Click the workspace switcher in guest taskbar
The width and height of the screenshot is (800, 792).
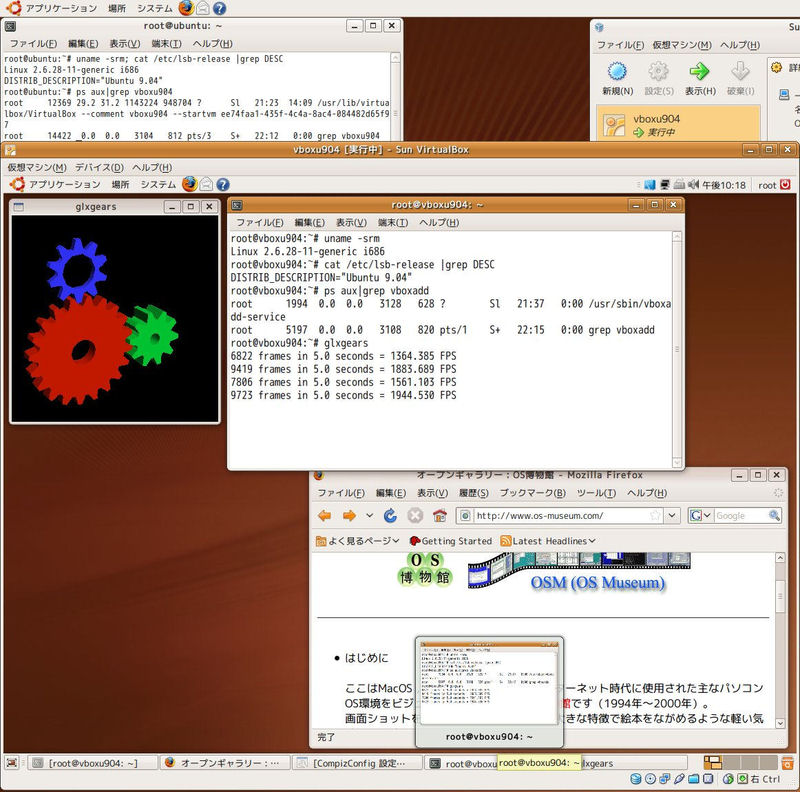pyautogui.click(x=740, y=763)
